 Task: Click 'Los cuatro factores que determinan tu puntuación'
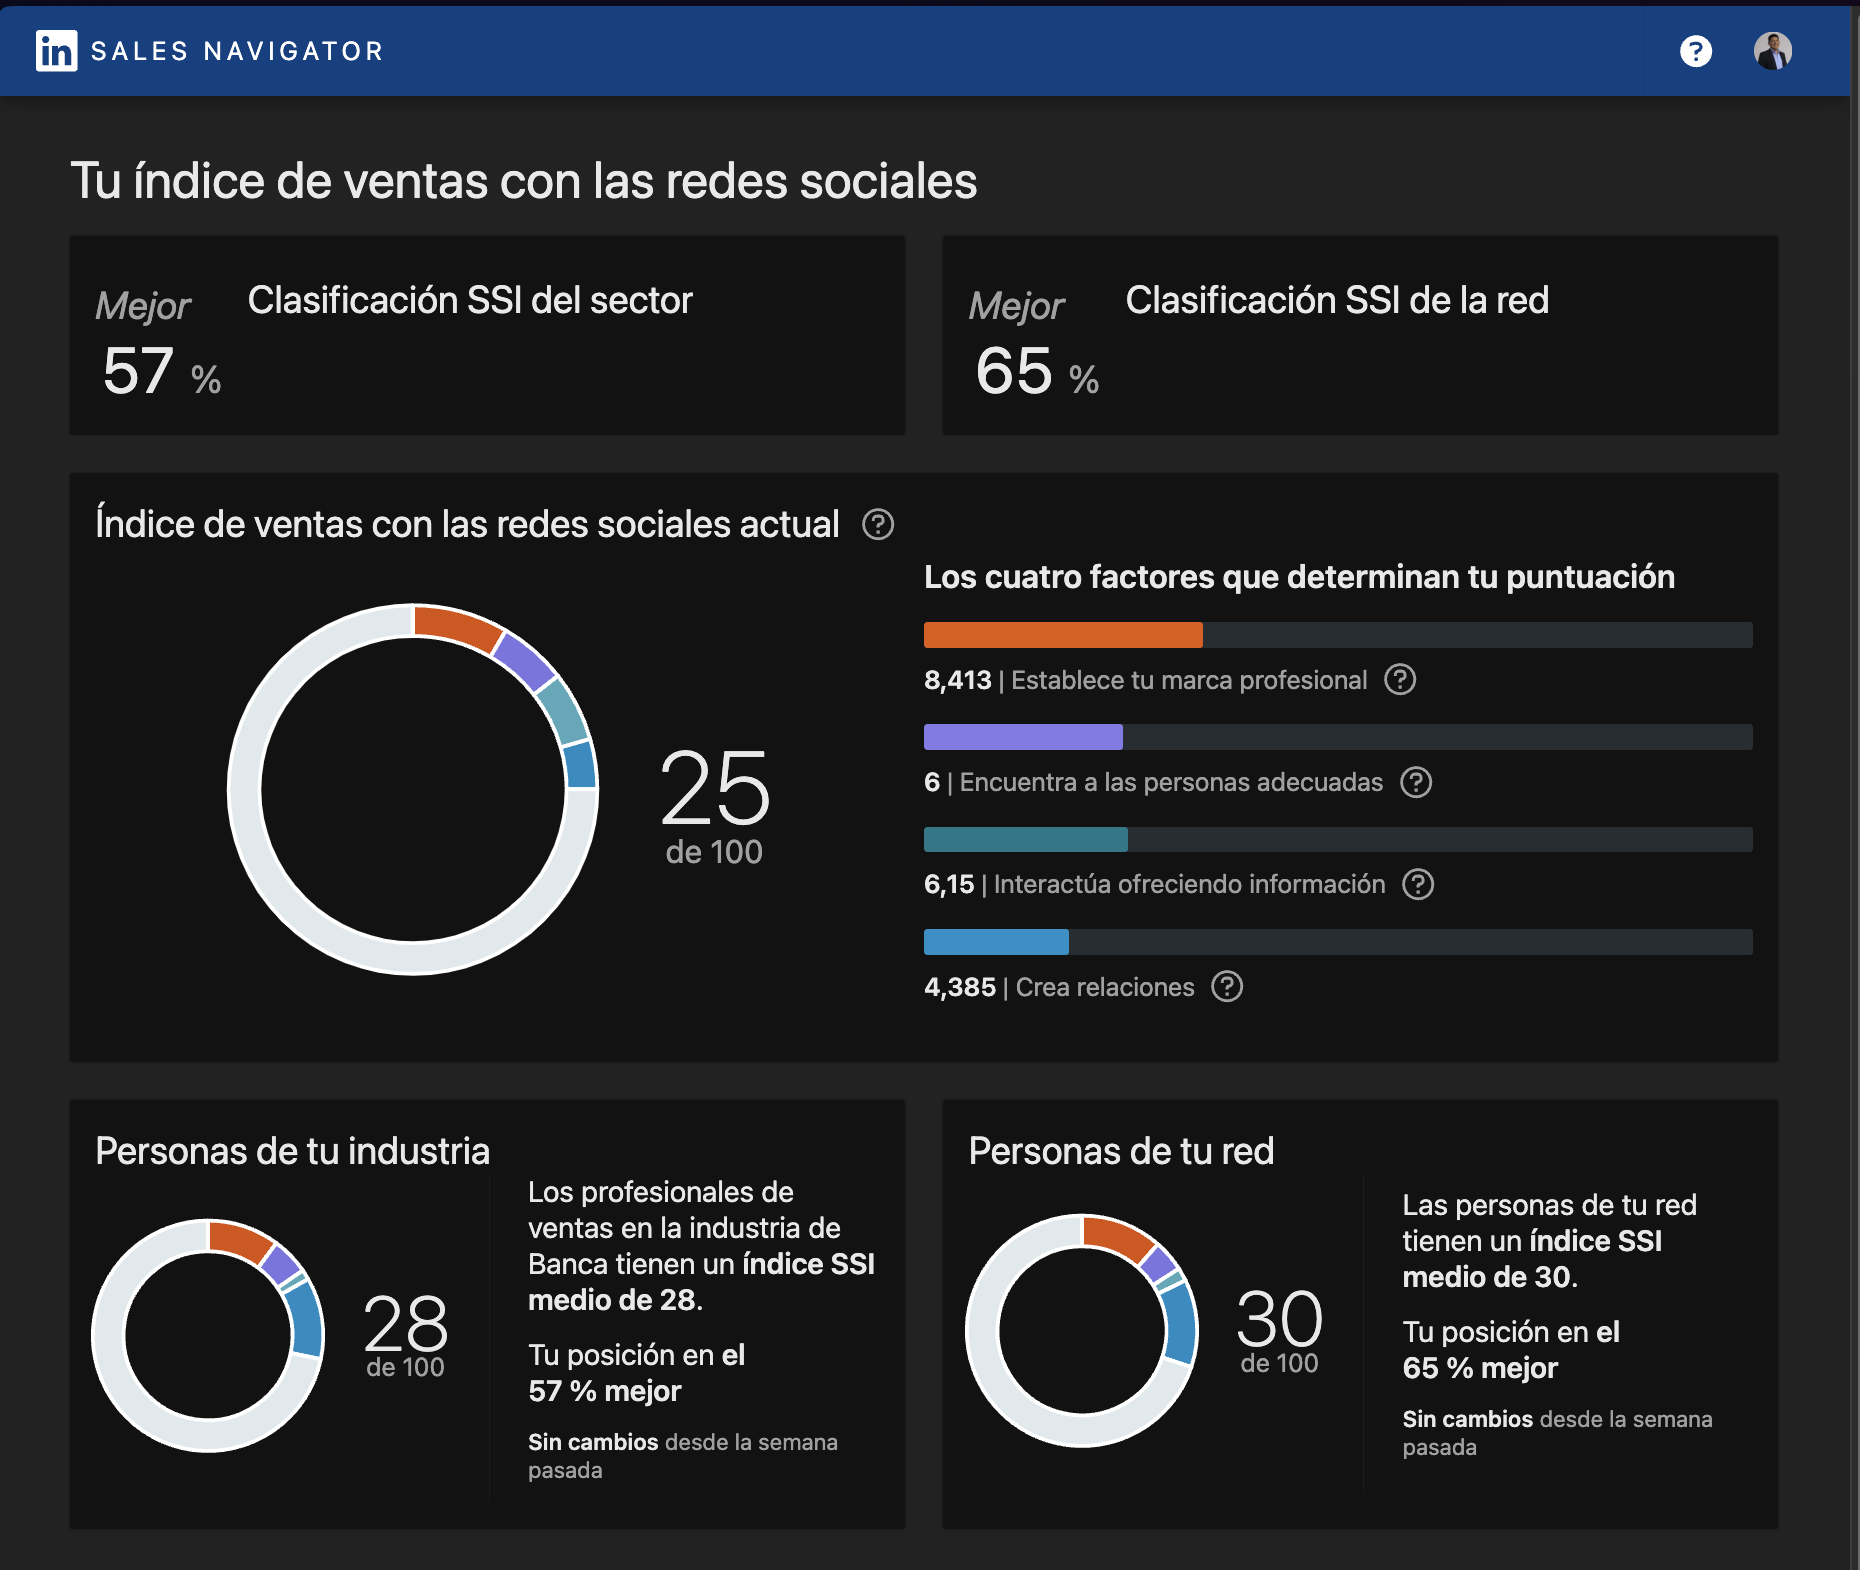(x=1299, y=577)
